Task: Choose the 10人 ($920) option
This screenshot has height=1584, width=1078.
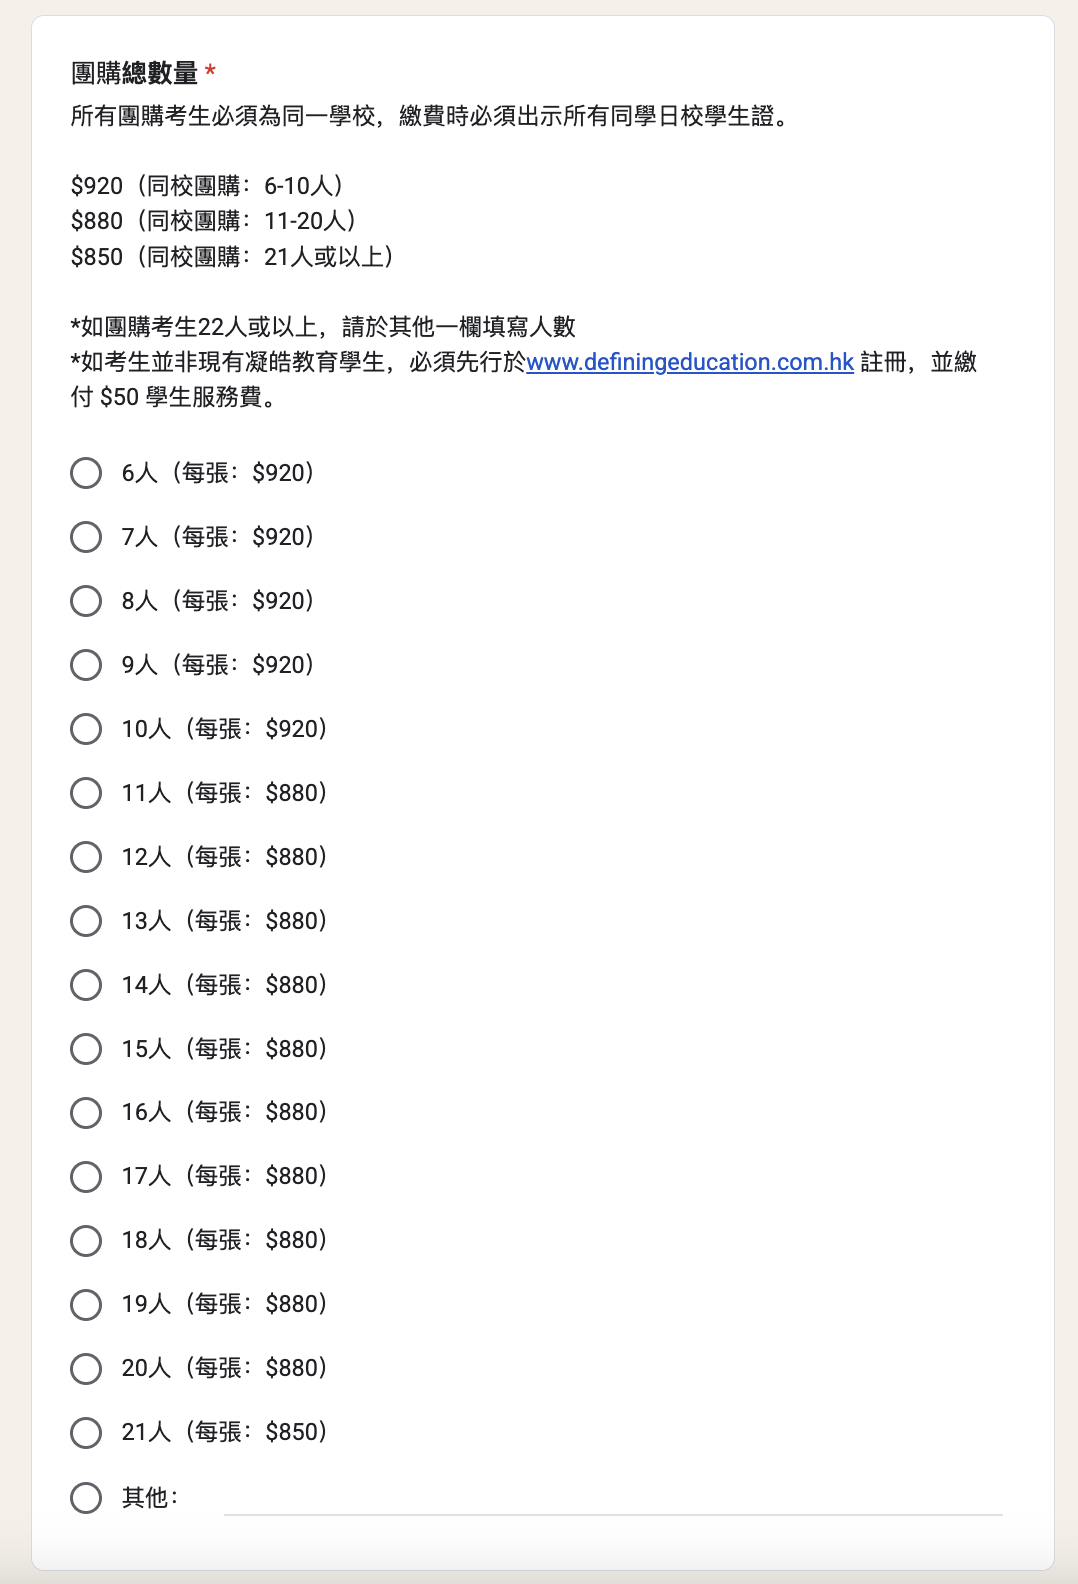Action: [x=86, y=729]
